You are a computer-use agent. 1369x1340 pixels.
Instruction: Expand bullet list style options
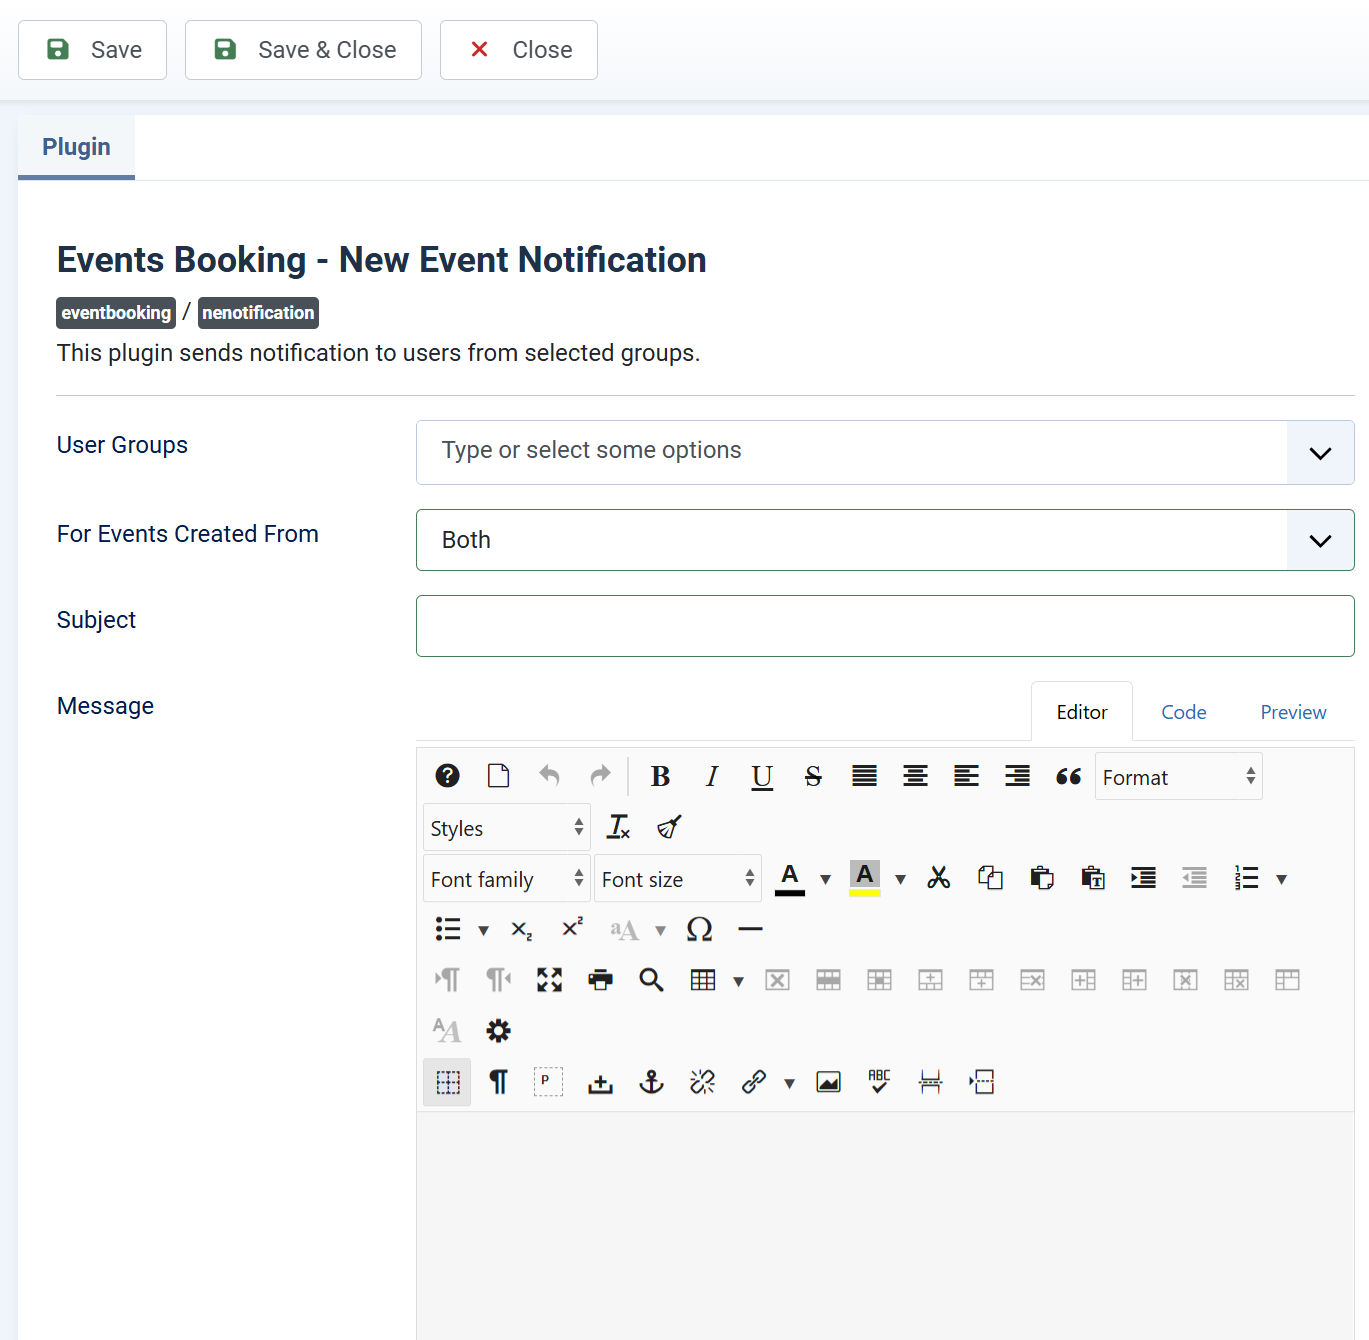tap(483, 930)
